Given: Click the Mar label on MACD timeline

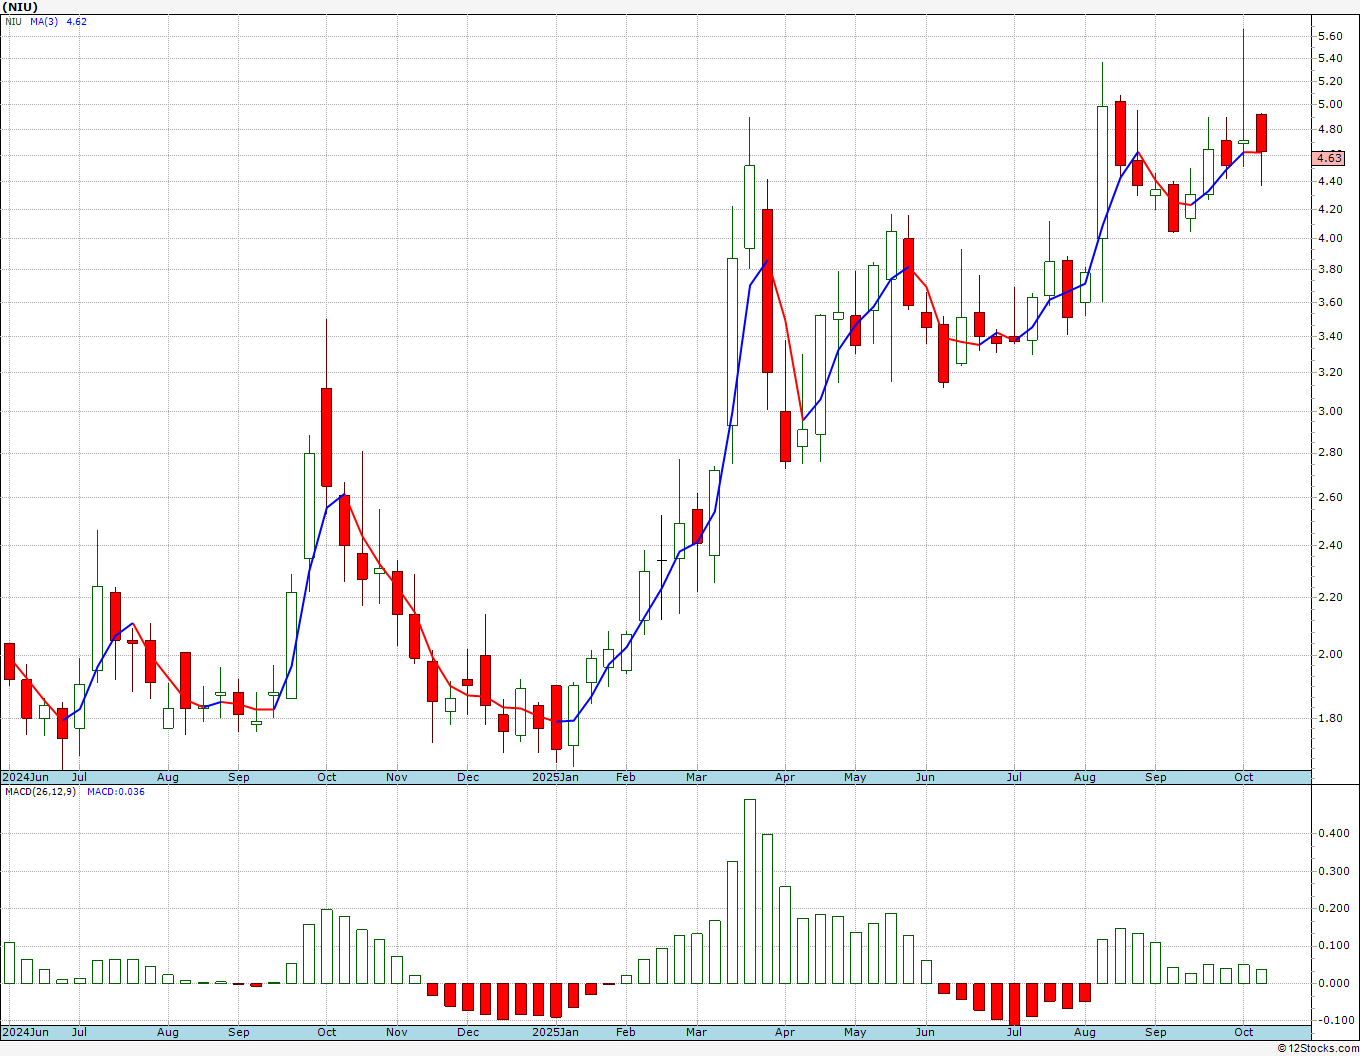Looking at the screenshot, I should click(696, 1032).
